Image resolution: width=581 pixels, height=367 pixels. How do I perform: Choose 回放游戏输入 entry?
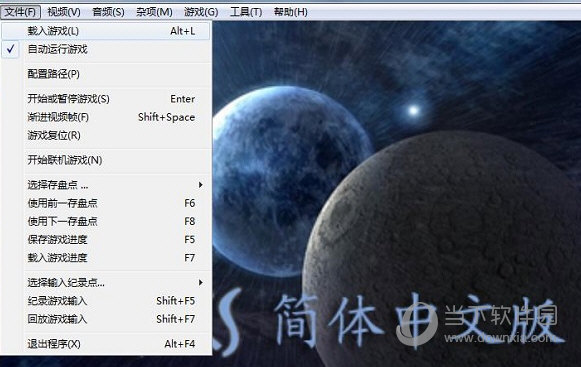pyautogui.click(x=106, y=319)
